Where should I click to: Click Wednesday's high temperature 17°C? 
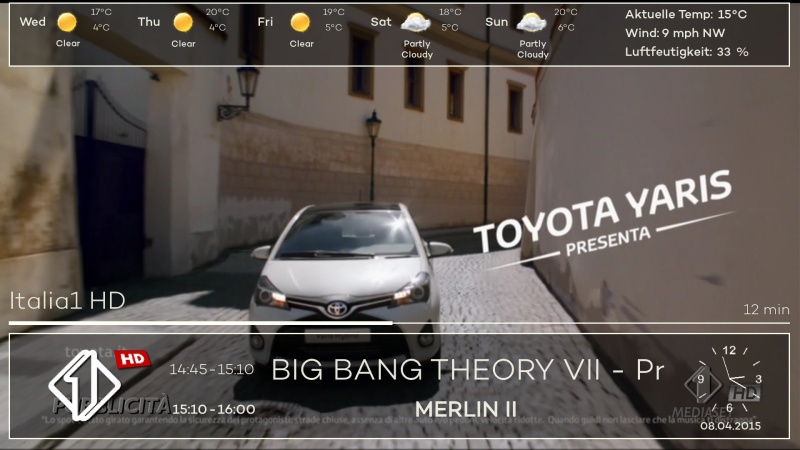101,12
